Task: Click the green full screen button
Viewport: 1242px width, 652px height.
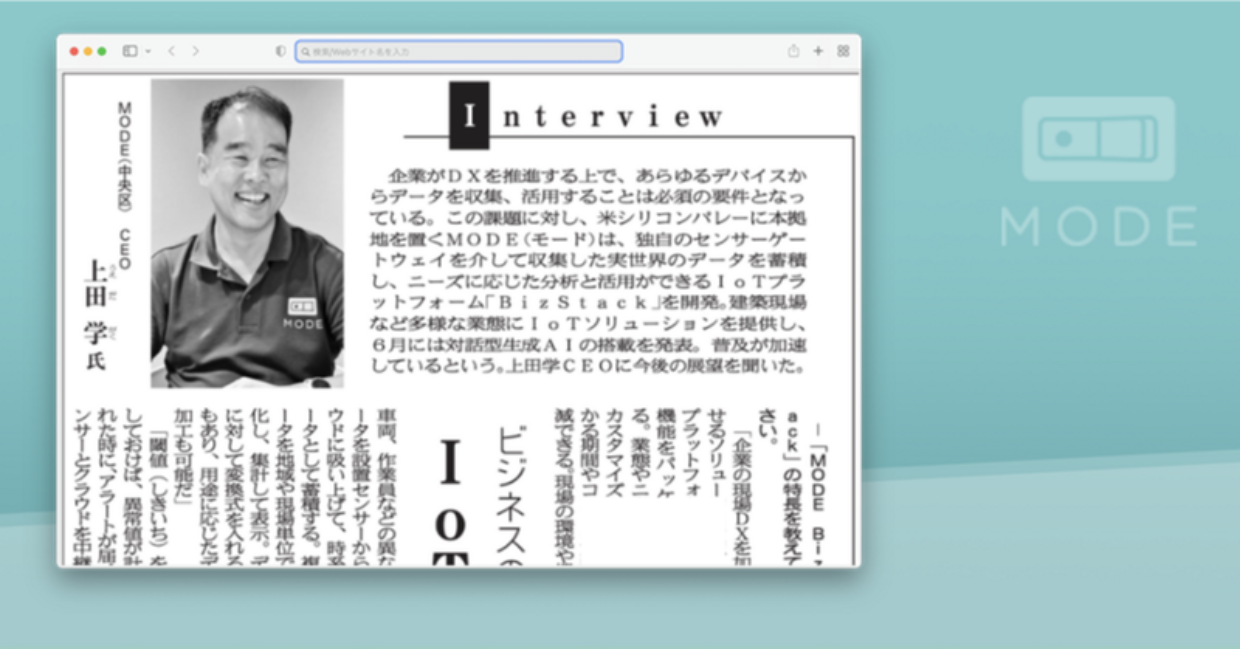Action: 102,51
